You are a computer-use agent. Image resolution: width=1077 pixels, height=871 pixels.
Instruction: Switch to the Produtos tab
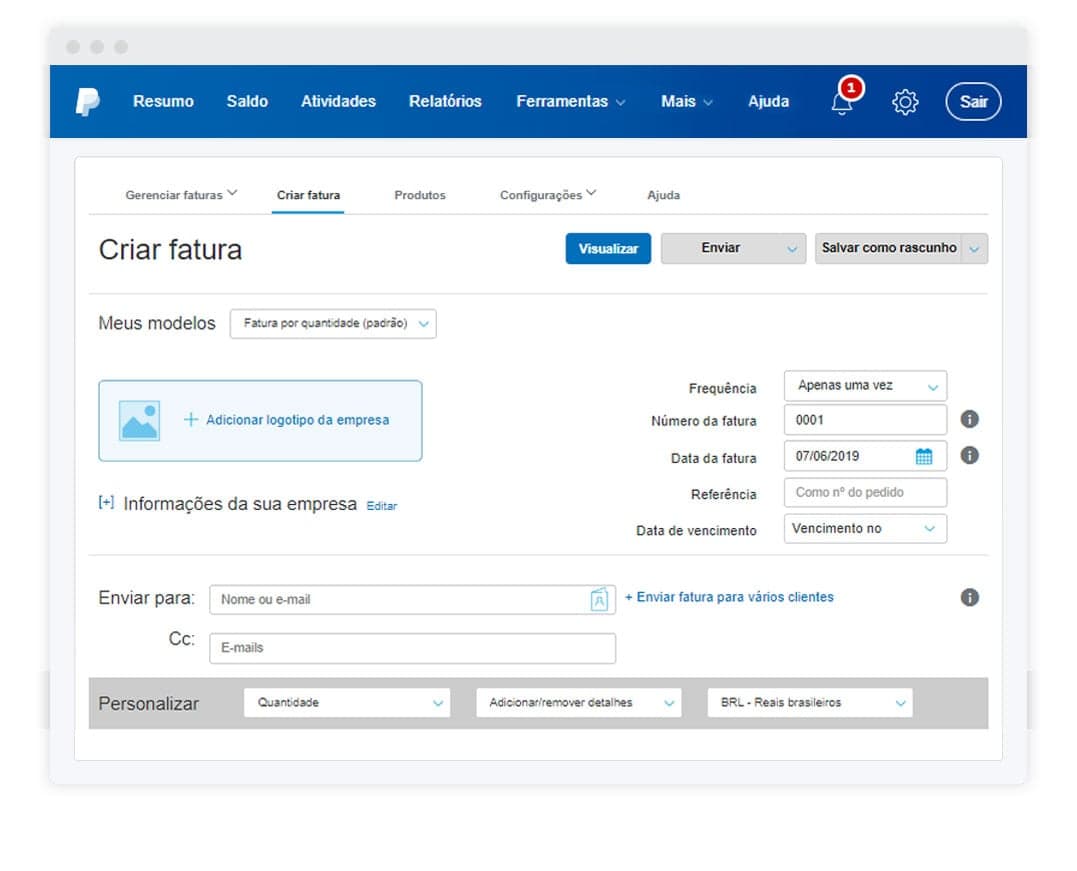click(420, 195)
